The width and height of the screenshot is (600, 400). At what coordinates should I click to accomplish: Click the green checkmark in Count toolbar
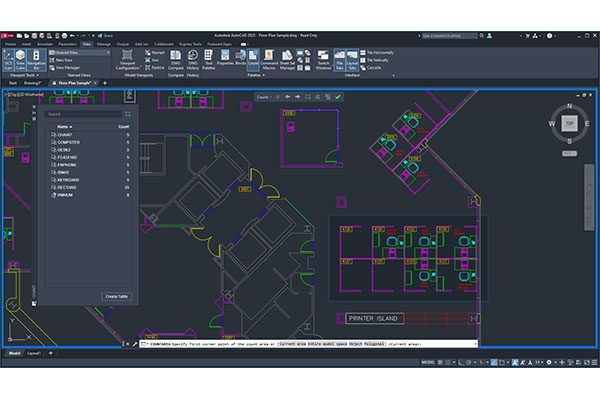338,97
